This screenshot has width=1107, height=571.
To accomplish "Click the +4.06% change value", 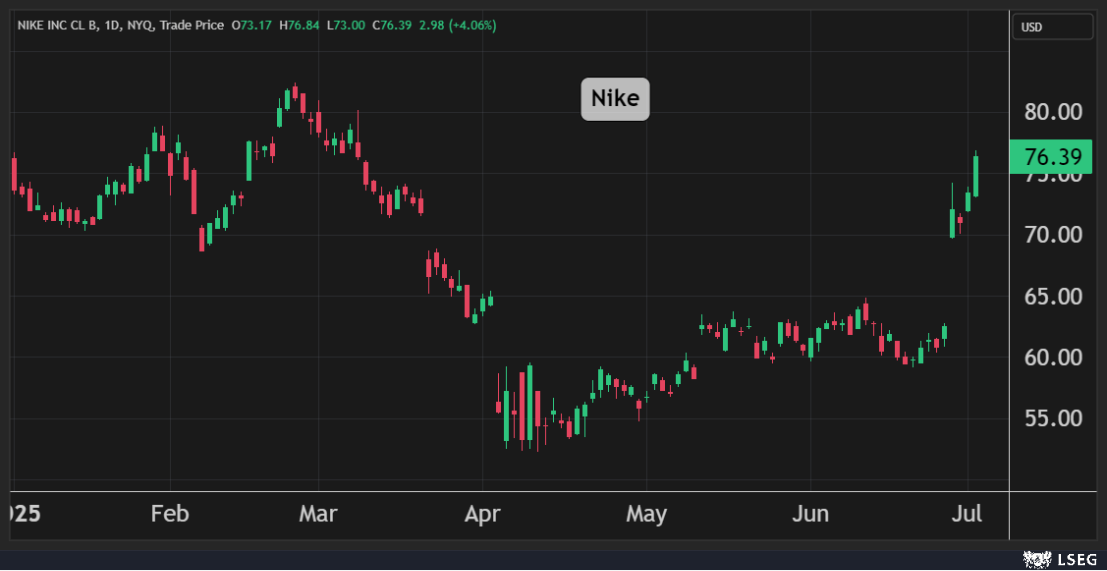I will click(x=474, y=25).
